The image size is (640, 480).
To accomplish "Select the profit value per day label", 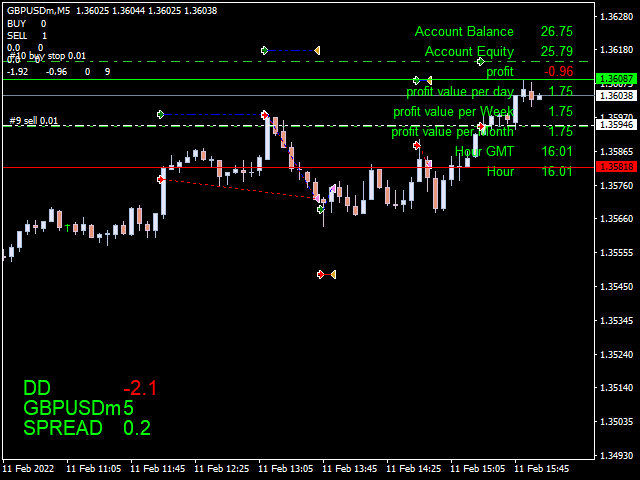I will [460, 92].
